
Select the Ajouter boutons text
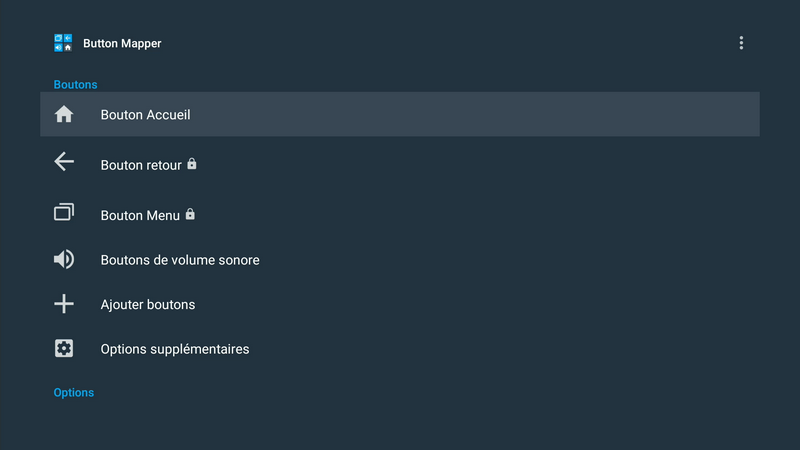pos(148,304)
